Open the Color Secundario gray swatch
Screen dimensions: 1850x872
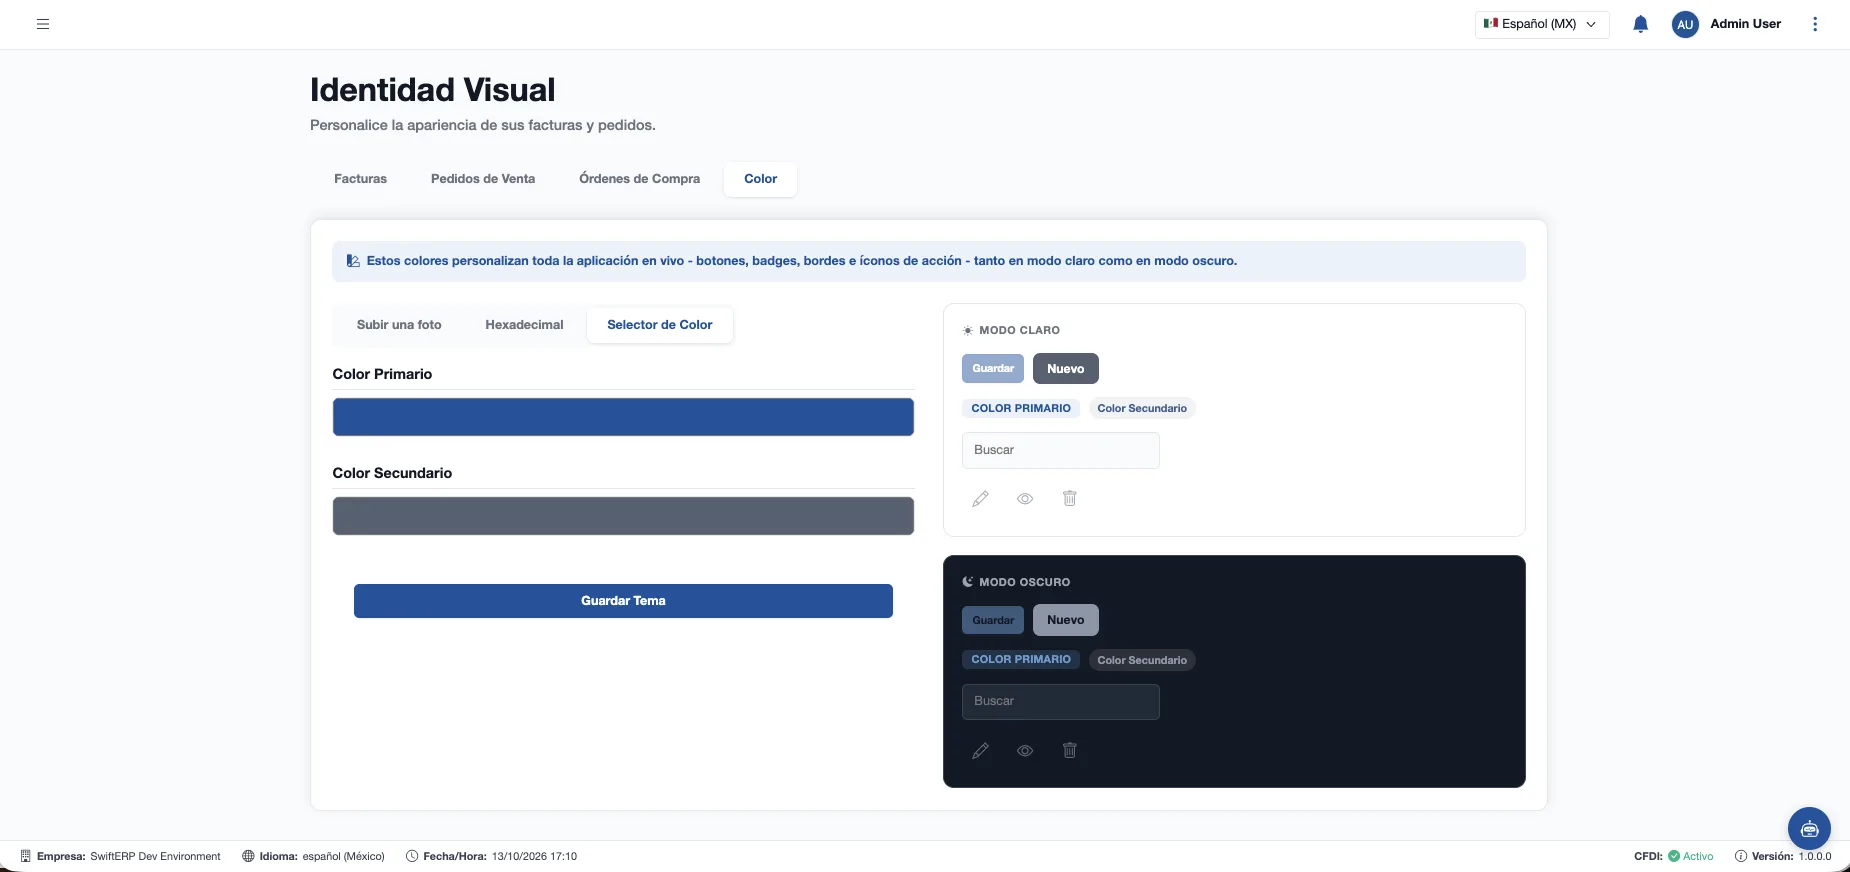[x=623, y=516]
